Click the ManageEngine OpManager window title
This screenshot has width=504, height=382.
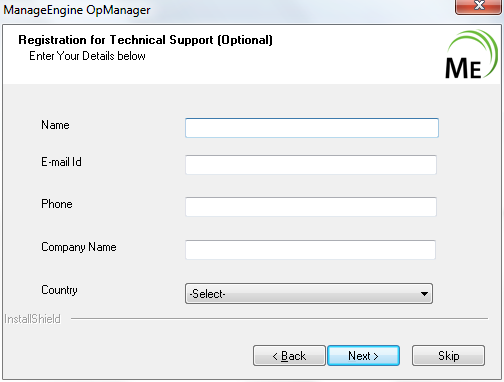77,10
